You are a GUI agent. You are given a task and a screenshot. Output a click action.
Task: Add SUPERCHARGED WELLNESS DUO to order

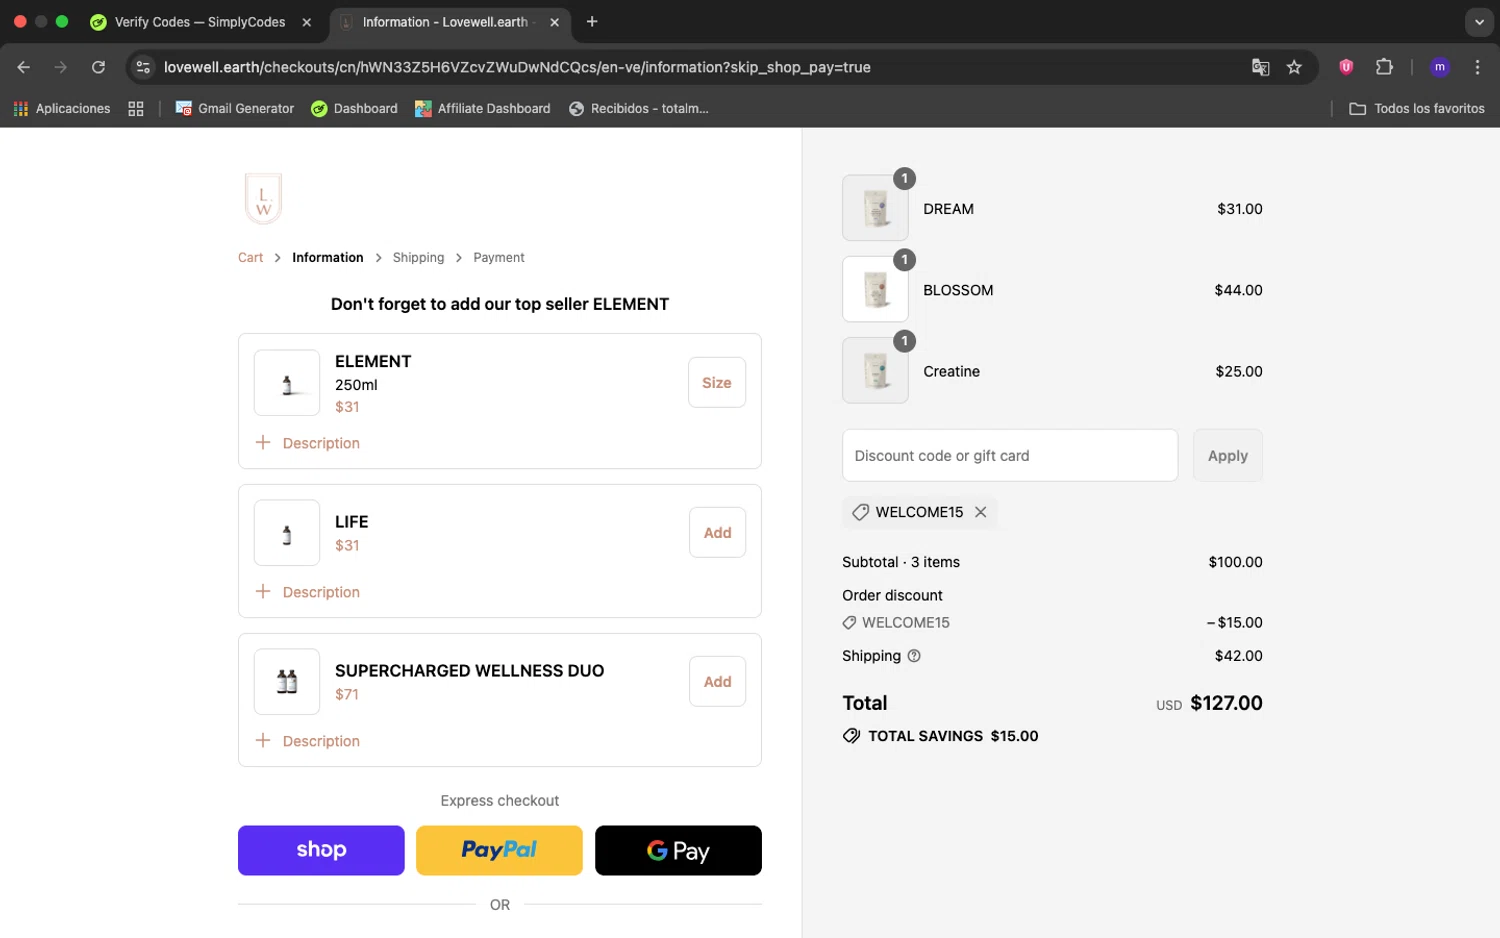pyautogui.click(x=717, y=681)
